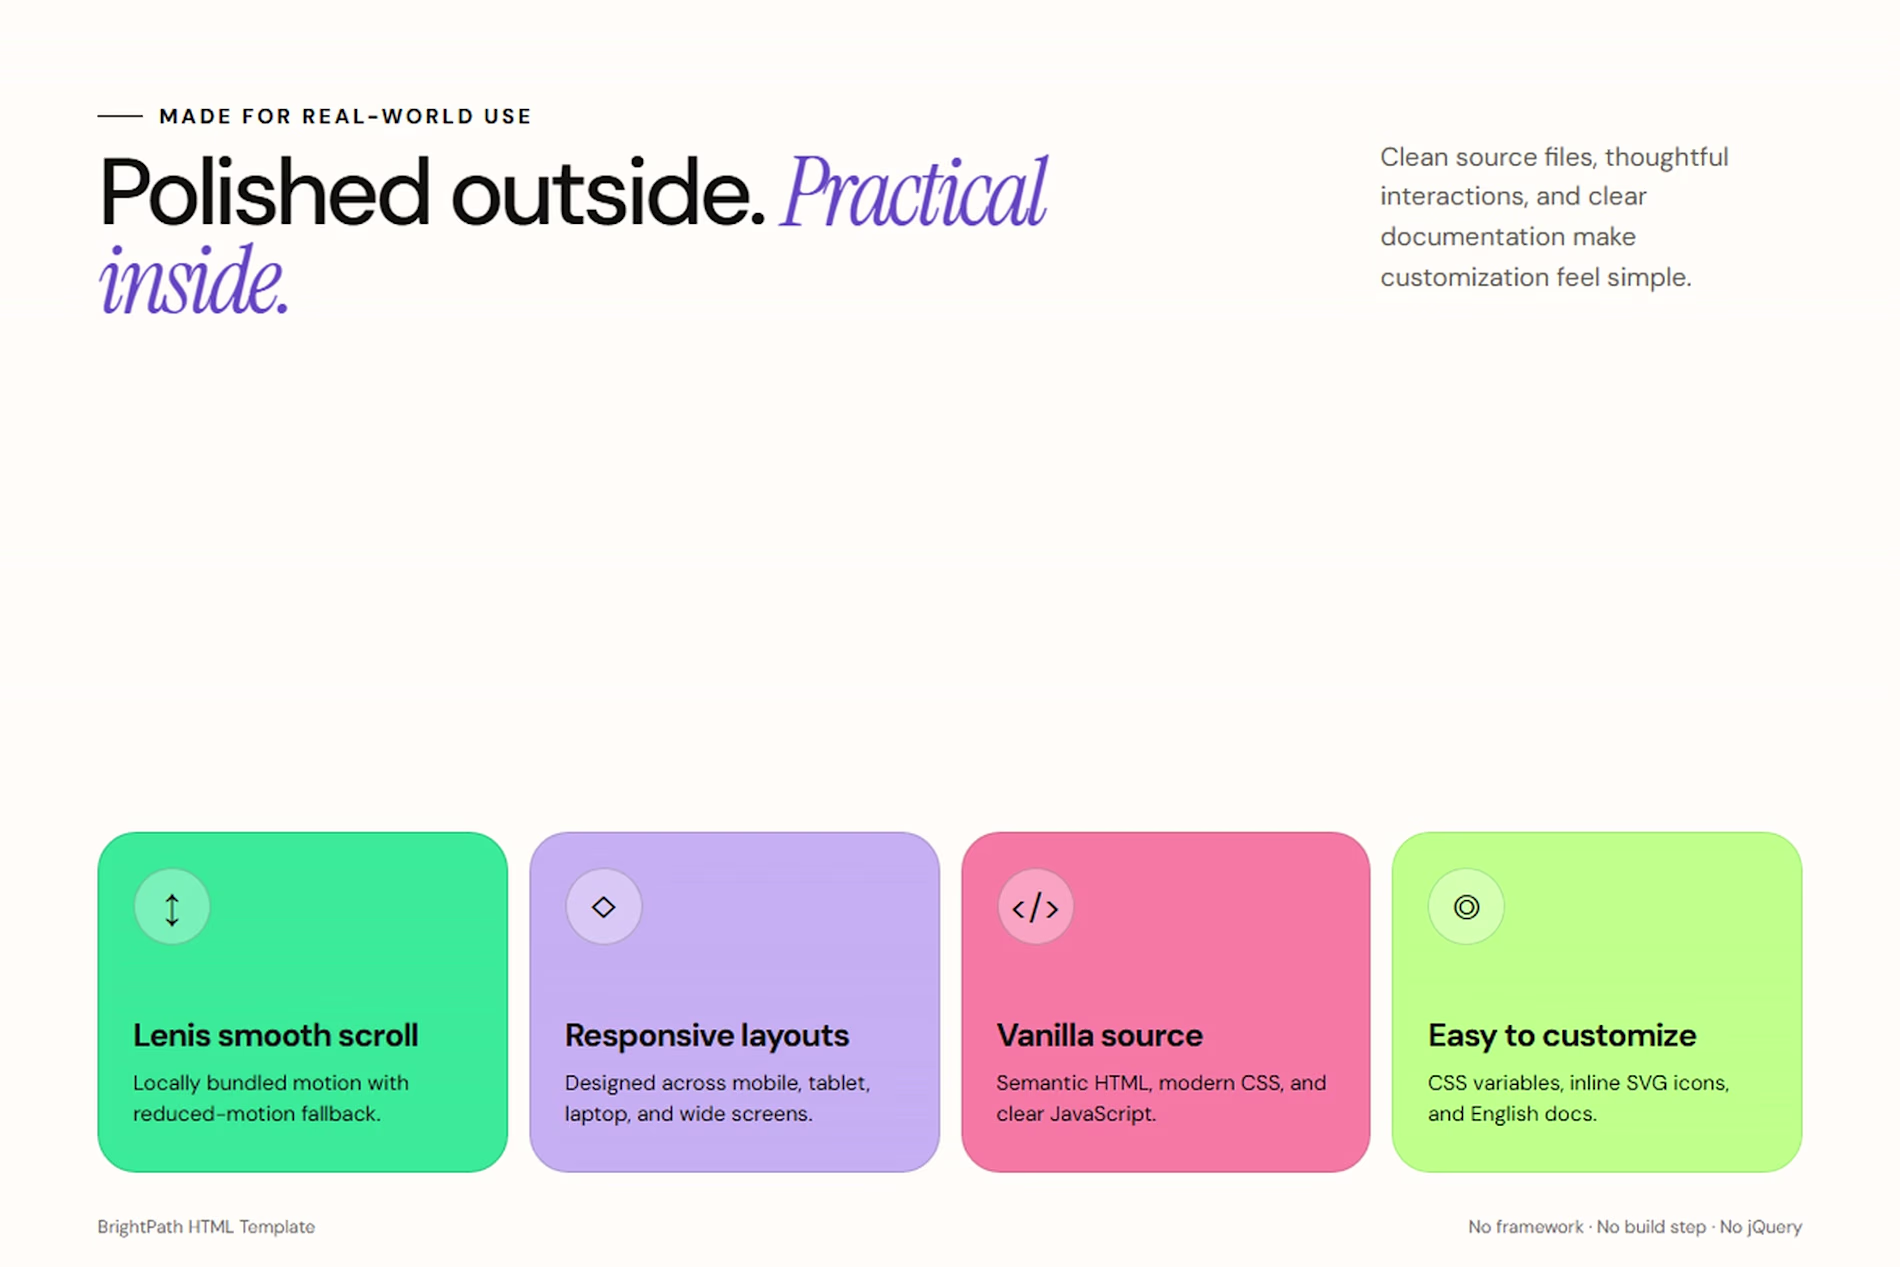Click the code brackets icon
The height and width of the screenshot is (1267, 1900).
pyautogui.click(x=1035, y=907)
